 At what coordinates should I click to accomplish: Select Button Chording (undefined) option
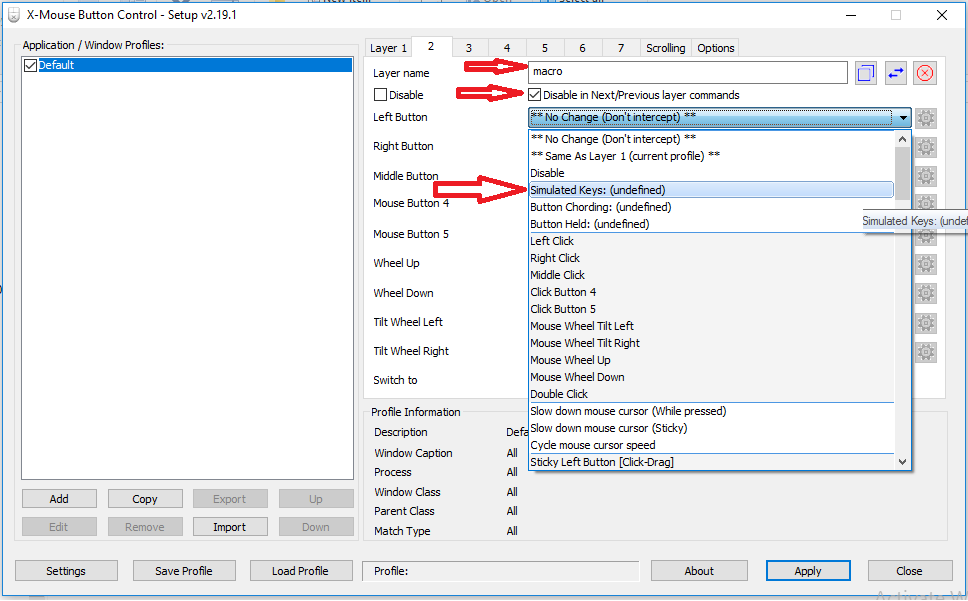tap(711, 207)
